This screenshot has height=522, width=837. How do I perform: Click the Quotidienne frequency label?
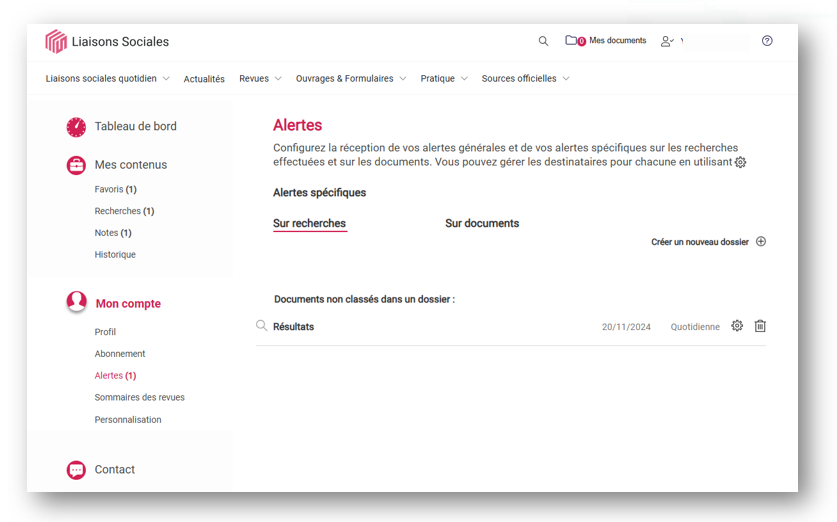point(695,327)
